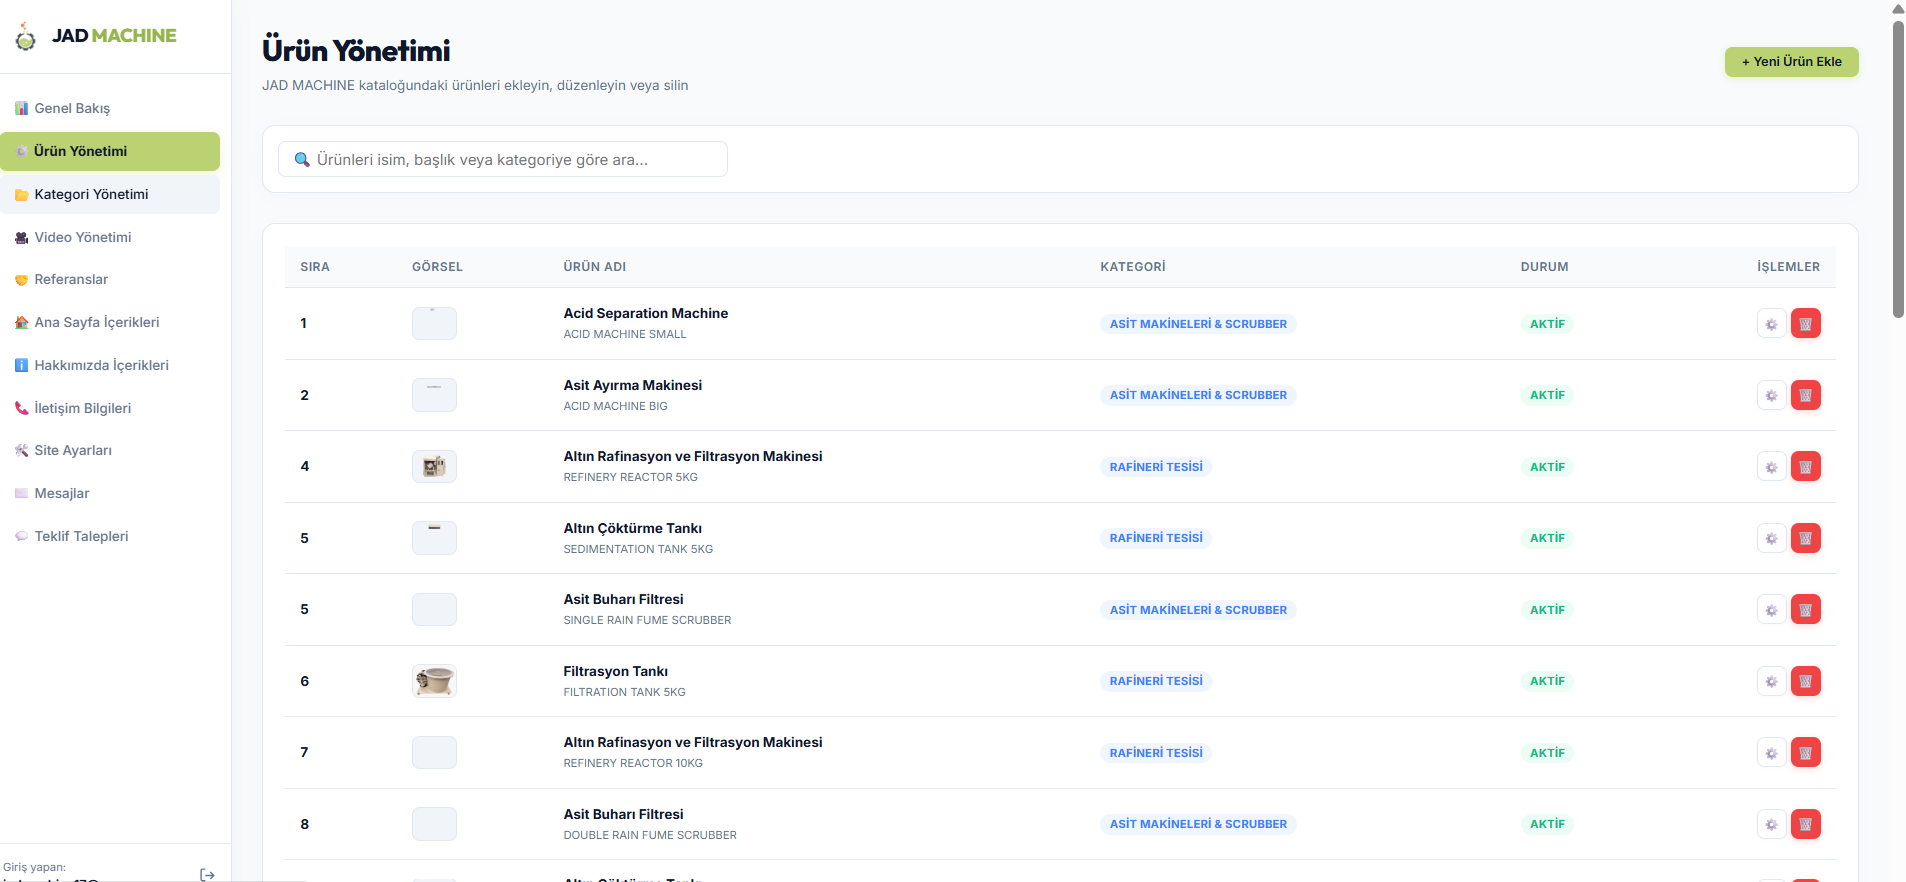1906x882 pixels.
Task: Click RAFİNERİ TESİSİ tag on Altın Çöktürme Tankı
Action: 1156,538
